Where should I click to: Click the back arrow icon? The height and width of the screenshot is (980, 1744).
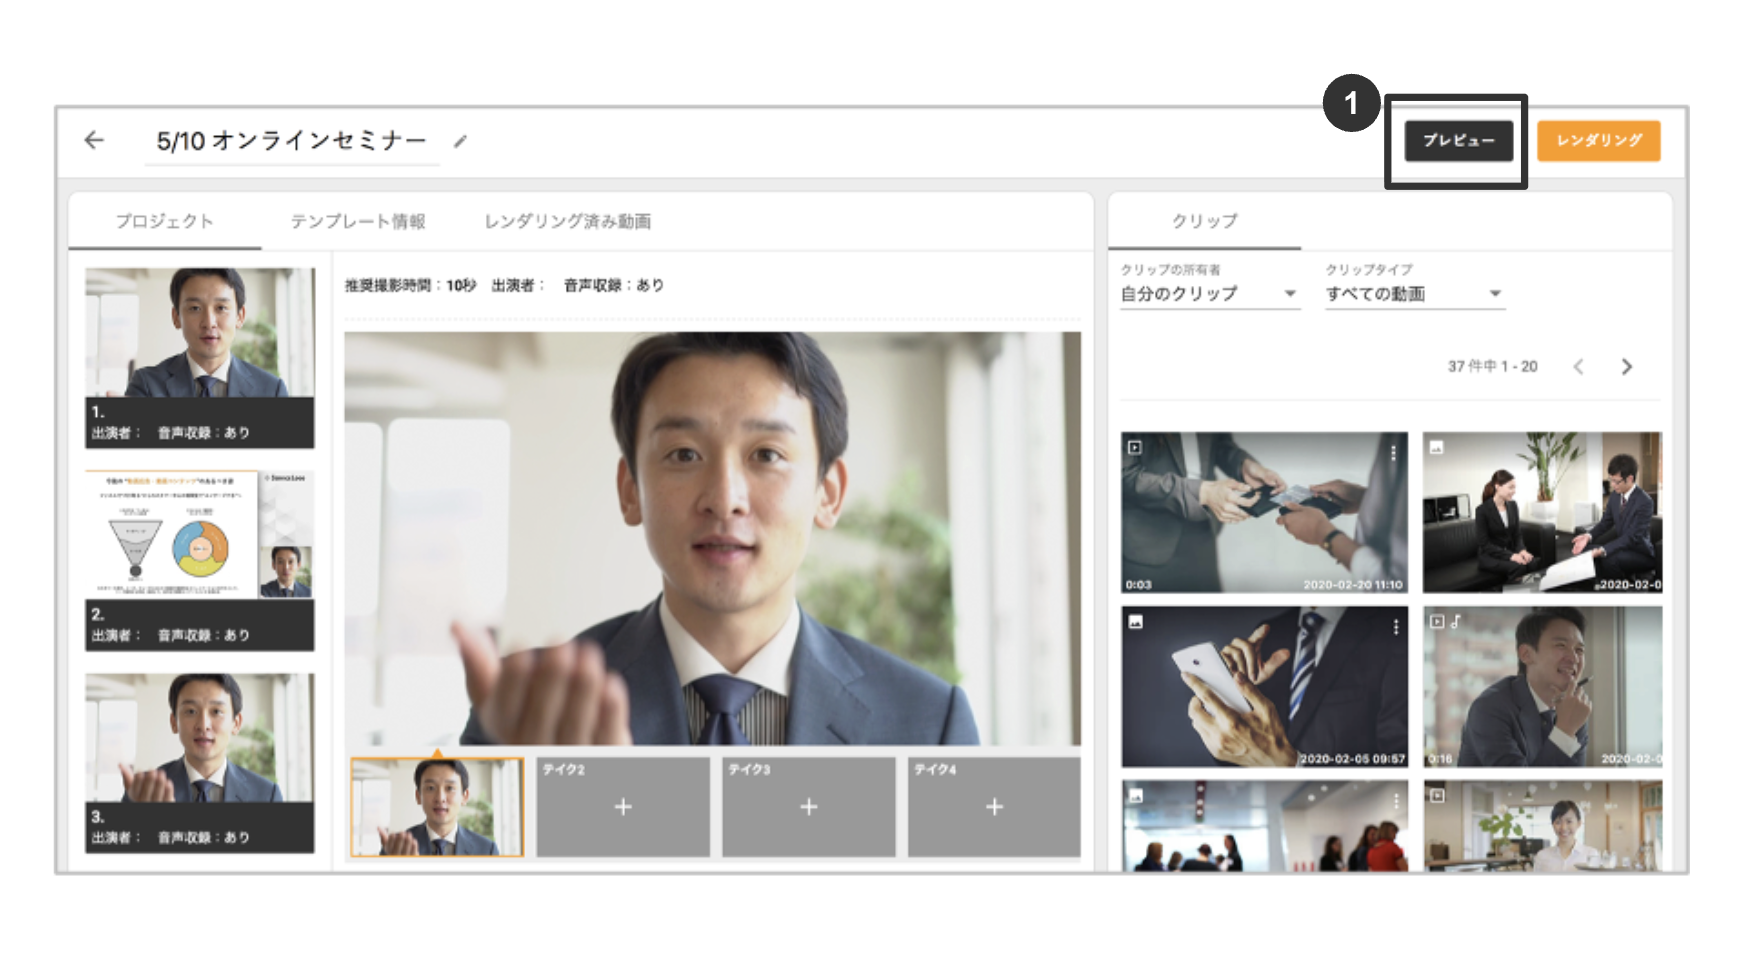pos(94,140)
